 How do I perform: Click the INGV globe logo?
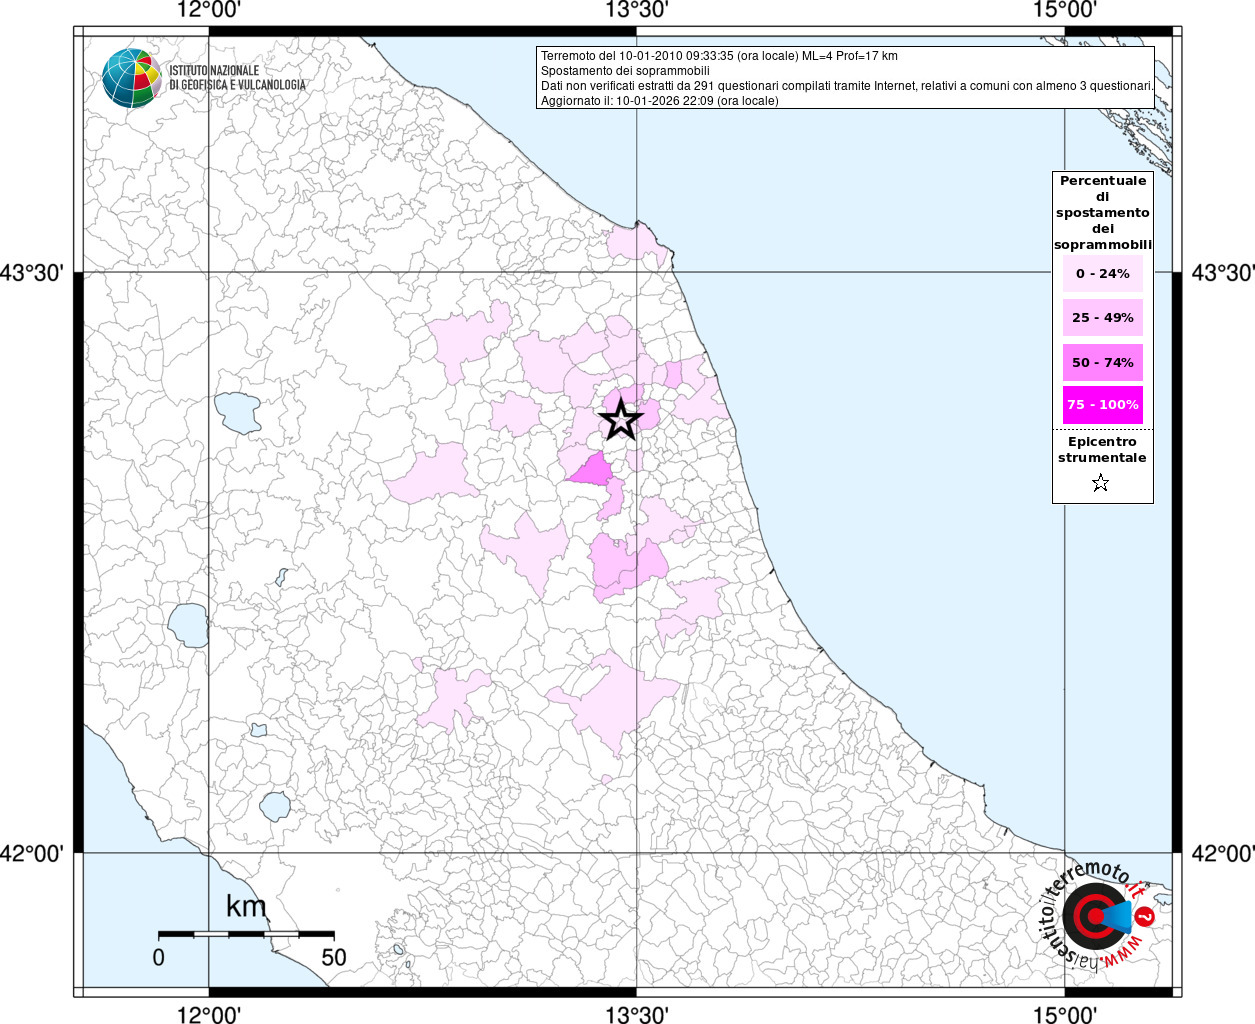coord(131,78)
